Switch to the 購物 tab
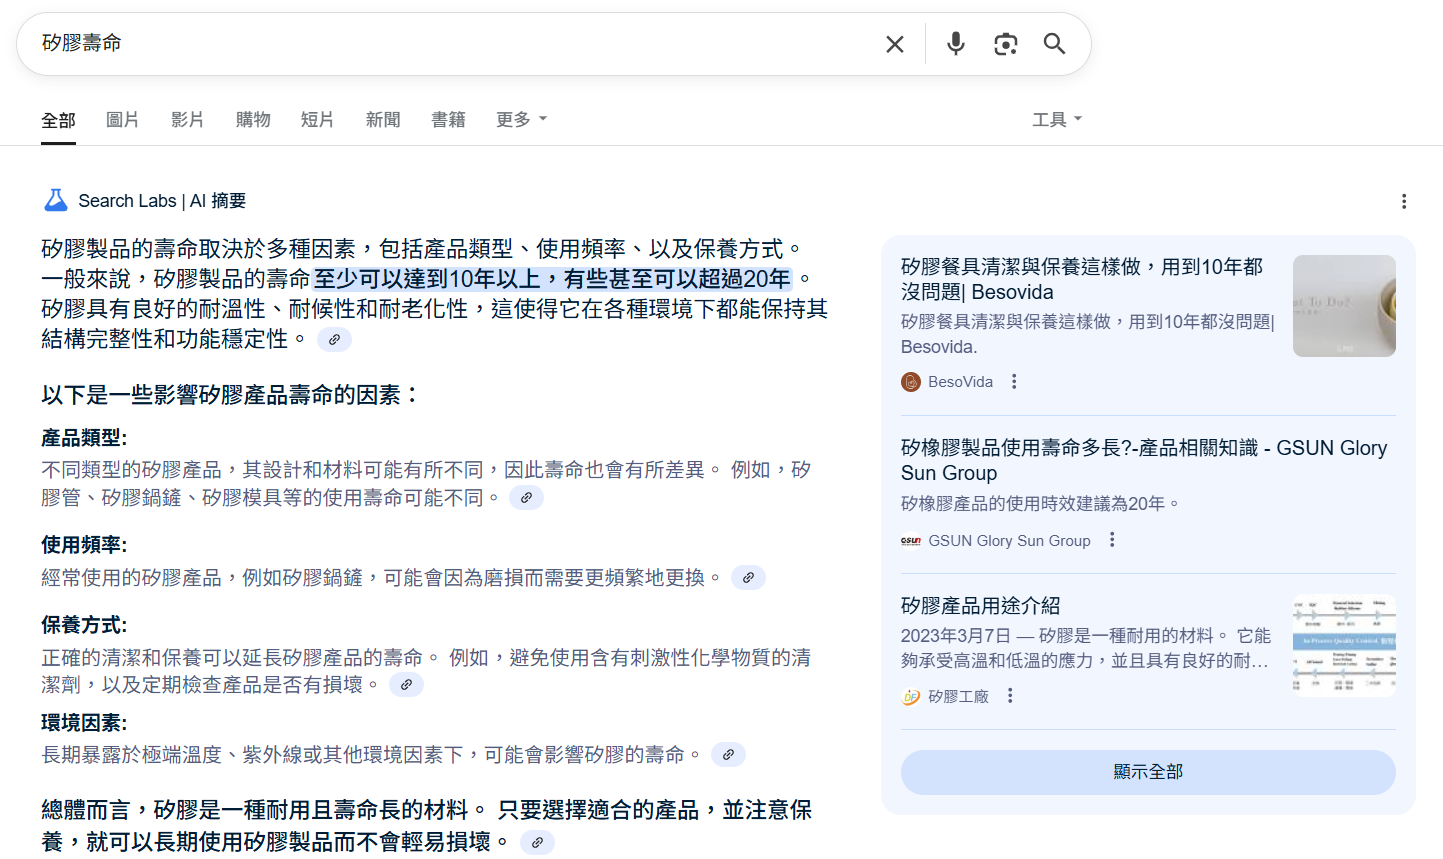Image resolution: width=1443 pixels, height=859 pixels. coord(253,119)
